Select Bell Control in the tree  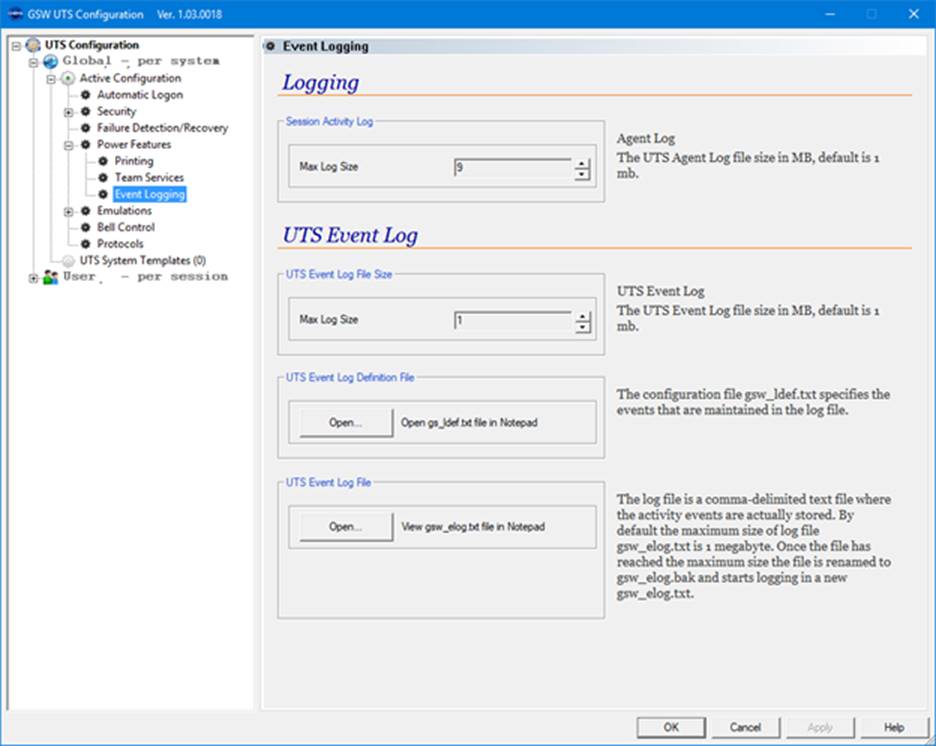126,227
